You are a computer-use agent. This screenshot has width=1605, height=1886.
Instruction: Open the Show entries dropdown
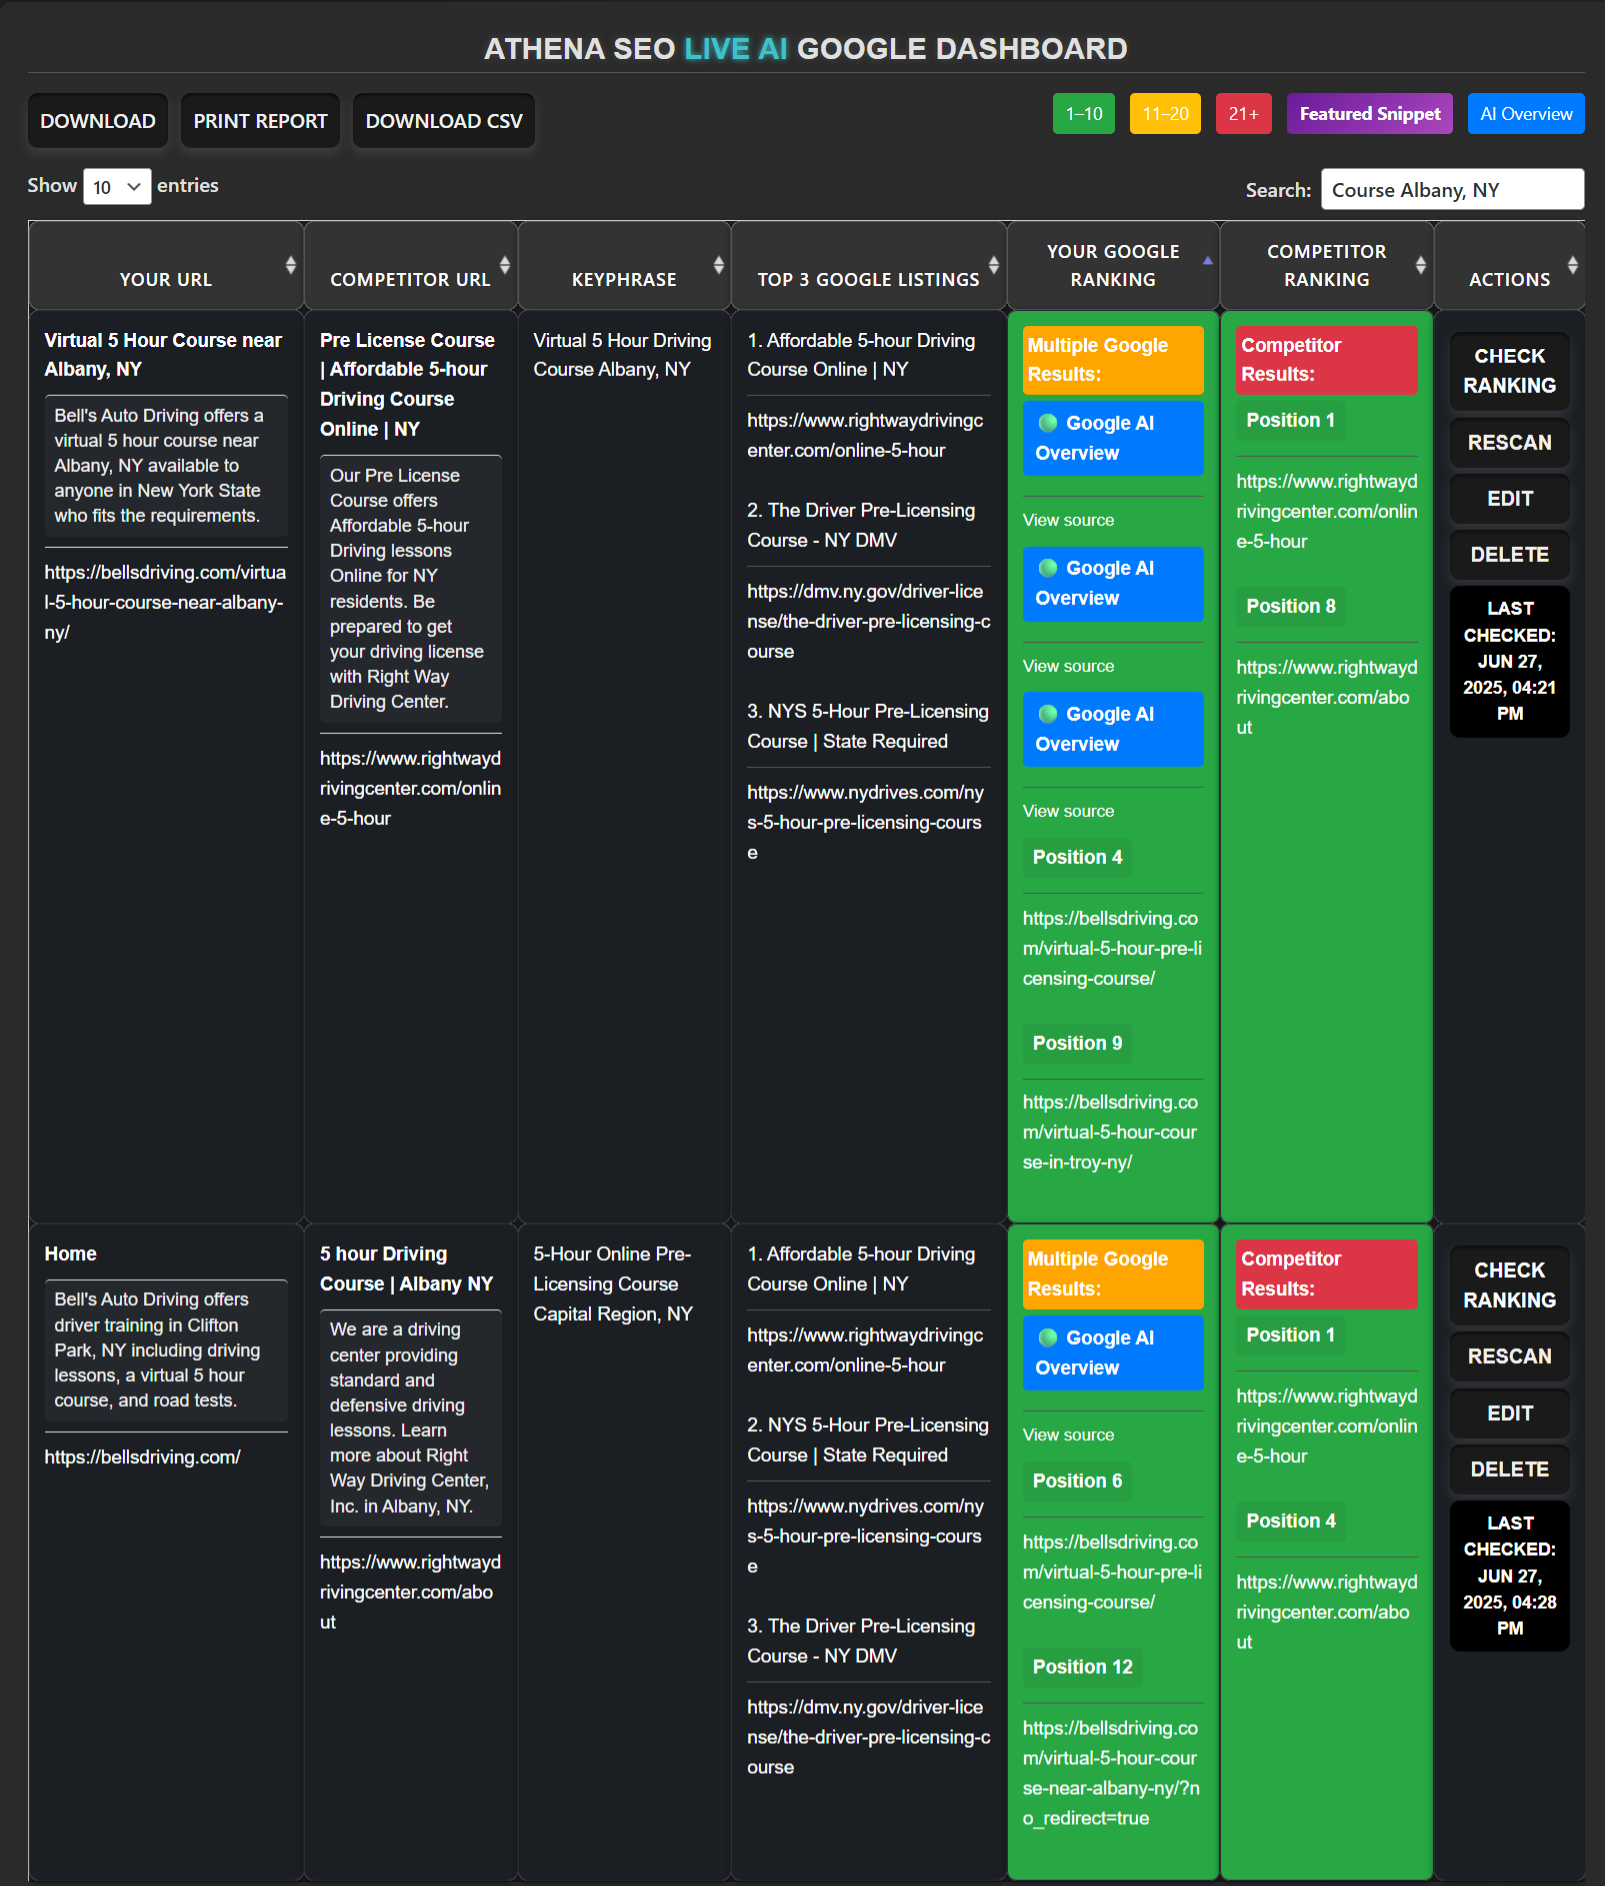(x=117, y=187)
